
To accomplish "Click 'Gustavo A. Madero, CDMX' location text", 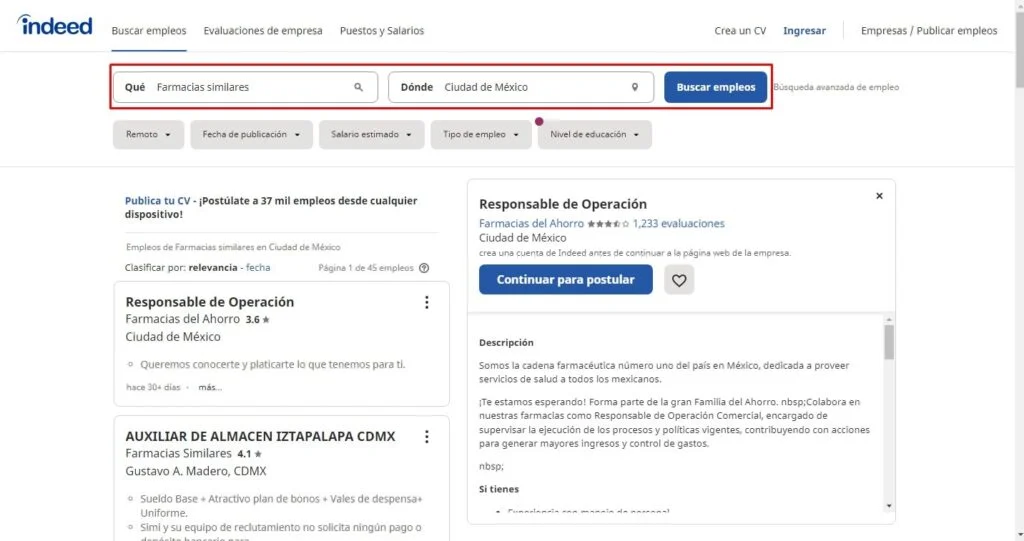I will [x=196, y=471].
